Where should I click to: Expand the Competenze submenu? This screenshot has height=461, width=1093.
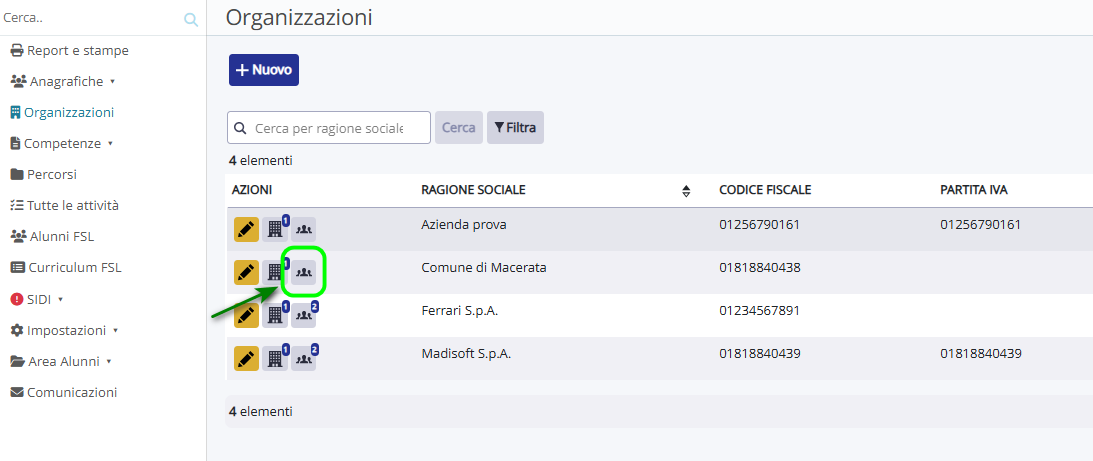(61, 143)
